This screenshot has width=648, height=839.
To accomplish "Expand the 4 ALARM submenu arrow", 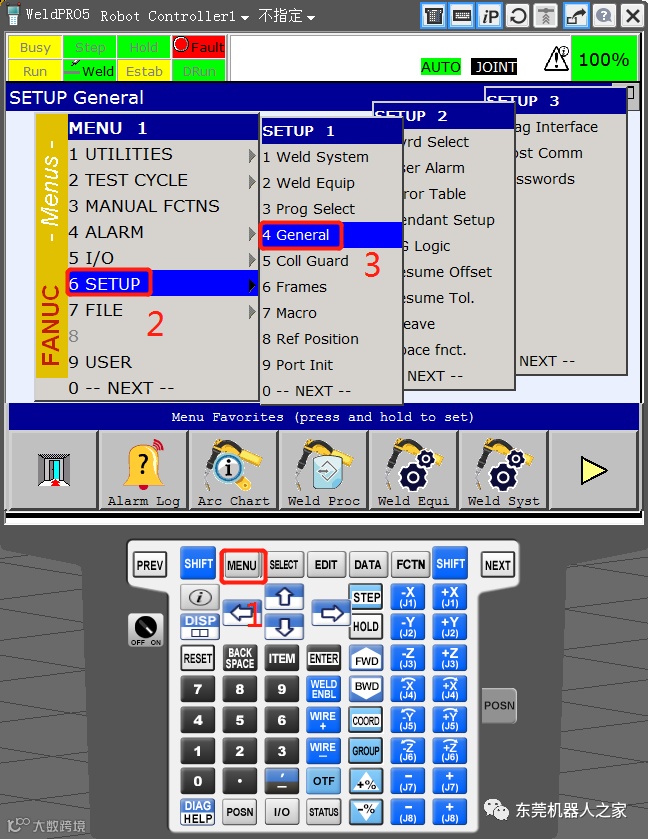I will tap(252, 233).
